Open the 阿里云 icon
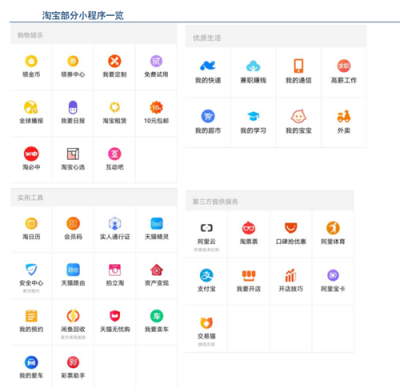 [207, 228]
